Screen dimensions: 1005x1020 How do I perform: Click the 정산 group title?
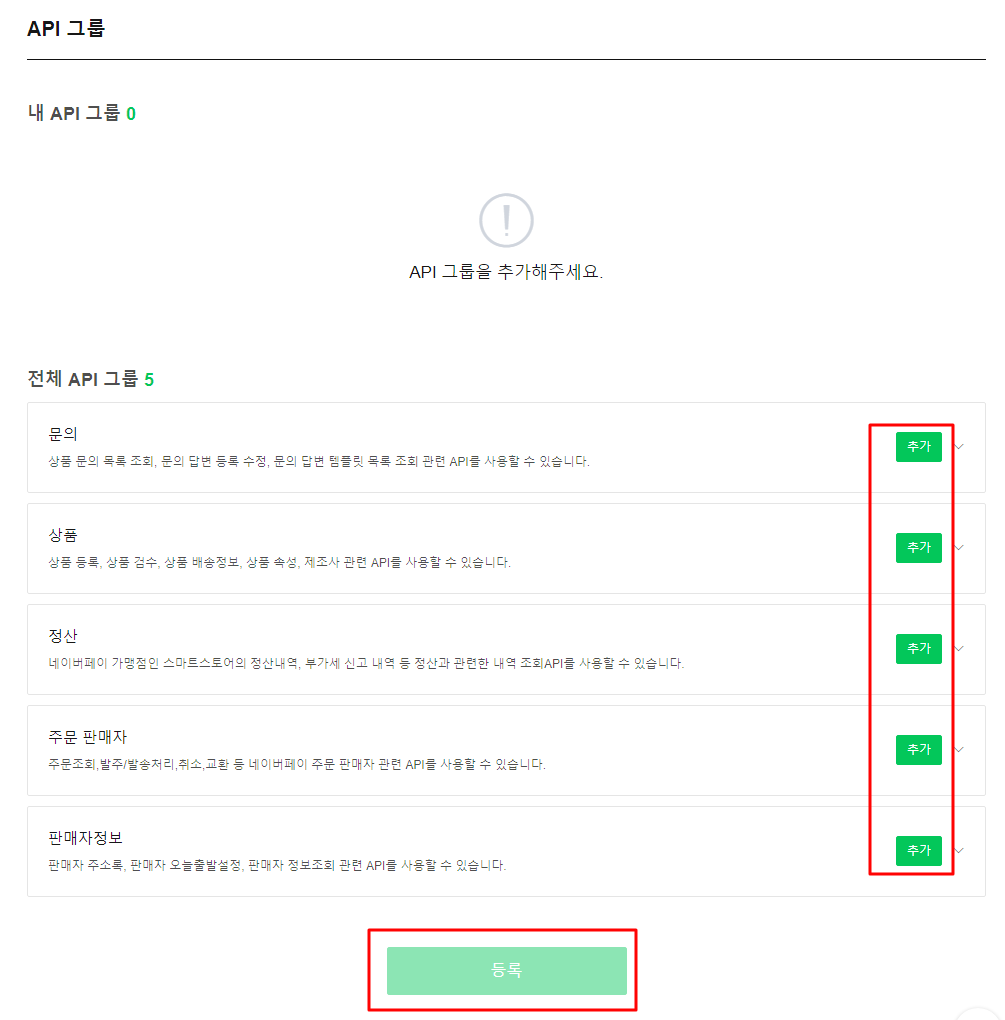62,636
